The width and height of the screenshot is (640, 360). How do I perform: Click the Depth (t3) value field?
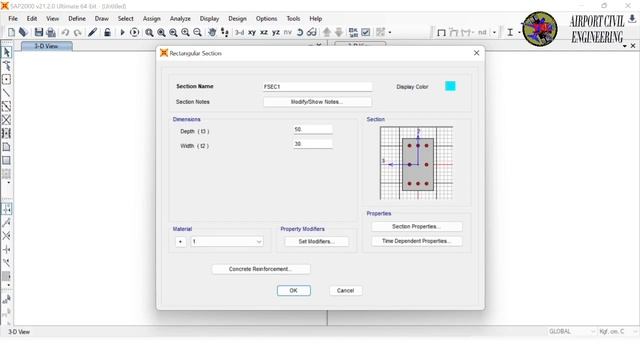click(313, 129)
